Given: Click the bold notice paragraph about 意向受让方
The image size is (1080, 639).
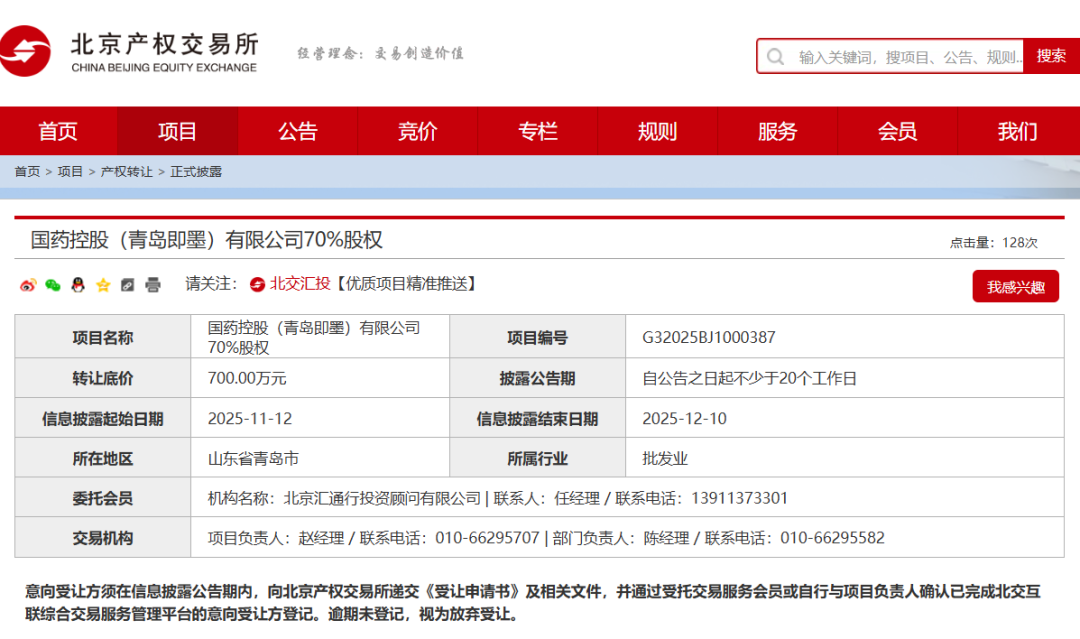Looking at the screenshot, I should point(532,603).
